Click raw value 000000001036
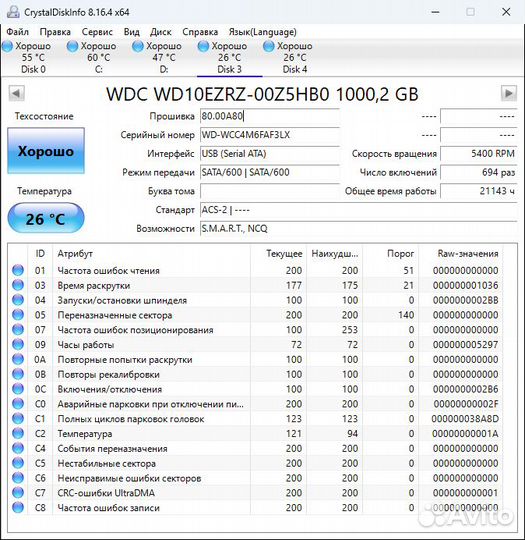 tap(465, 285)
